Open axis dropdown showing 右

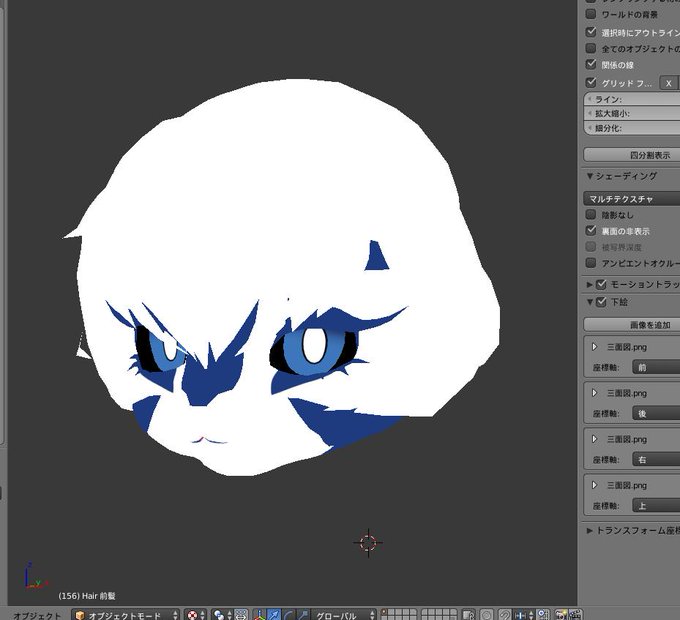pyautogui.click(x=656, y=459)
